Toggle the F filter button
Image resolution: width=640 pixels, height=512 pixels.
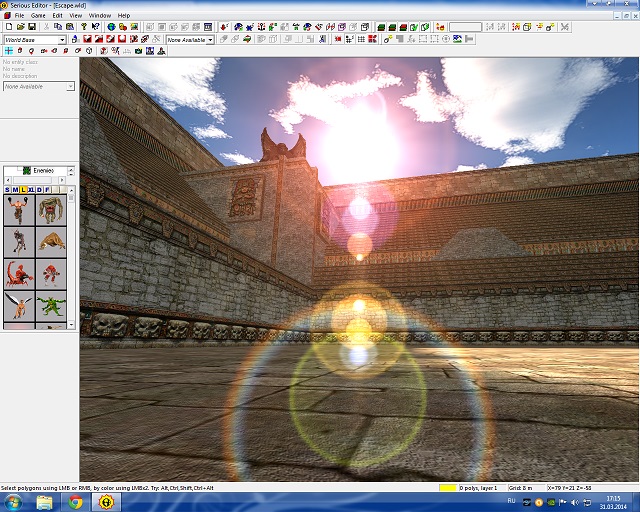click(x=47, y=190)
